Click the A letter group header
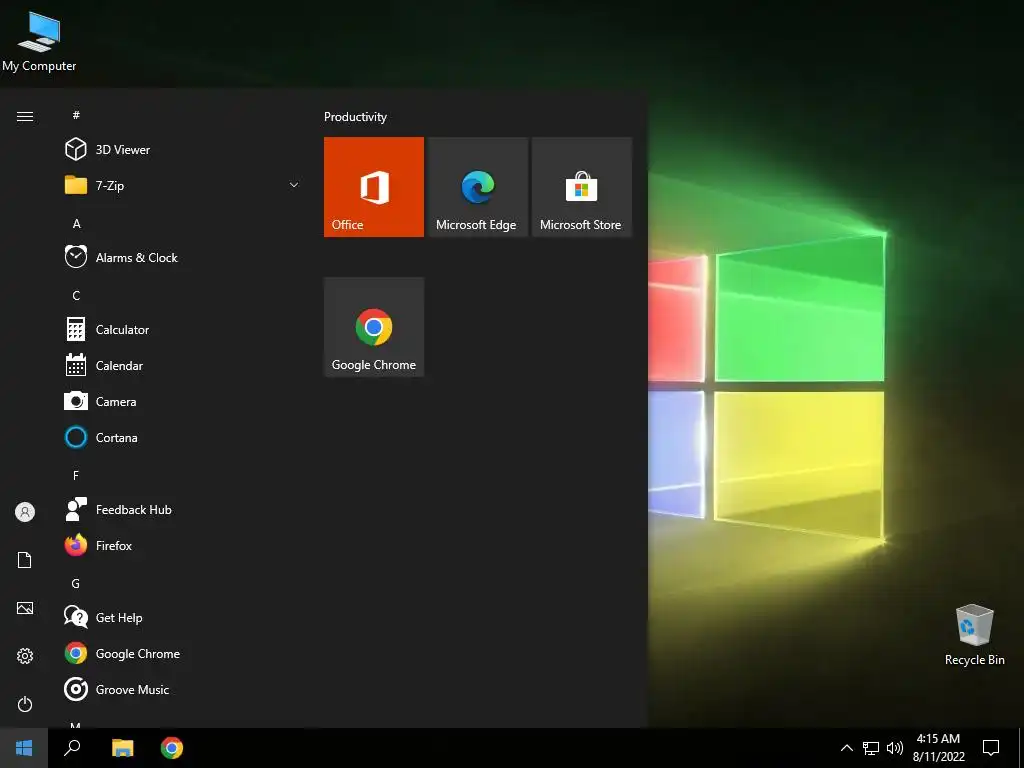This screenshot has width=1024, height=768. [x=76, y=223]
